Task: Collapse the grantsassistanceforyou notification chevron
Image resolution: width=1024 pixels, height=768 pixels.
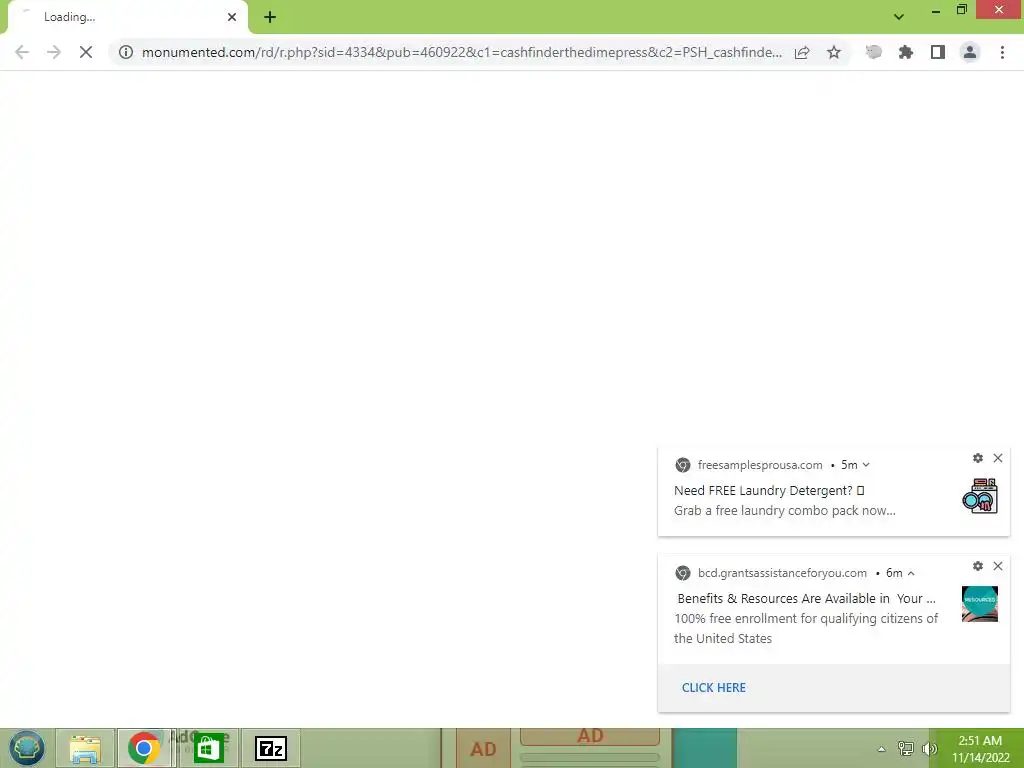Action: tap(911, 573)
